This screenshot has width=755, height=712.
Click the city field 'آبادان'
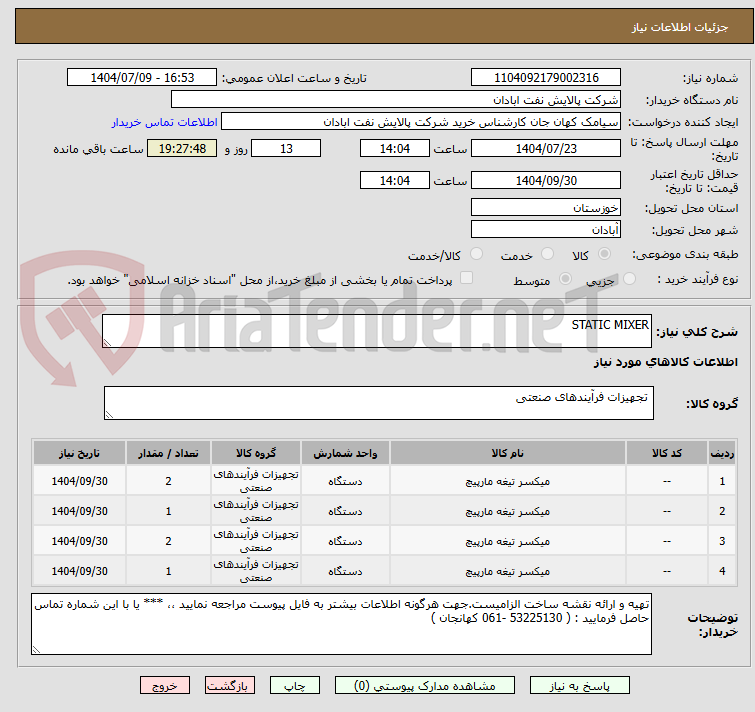tap(546, 230)
